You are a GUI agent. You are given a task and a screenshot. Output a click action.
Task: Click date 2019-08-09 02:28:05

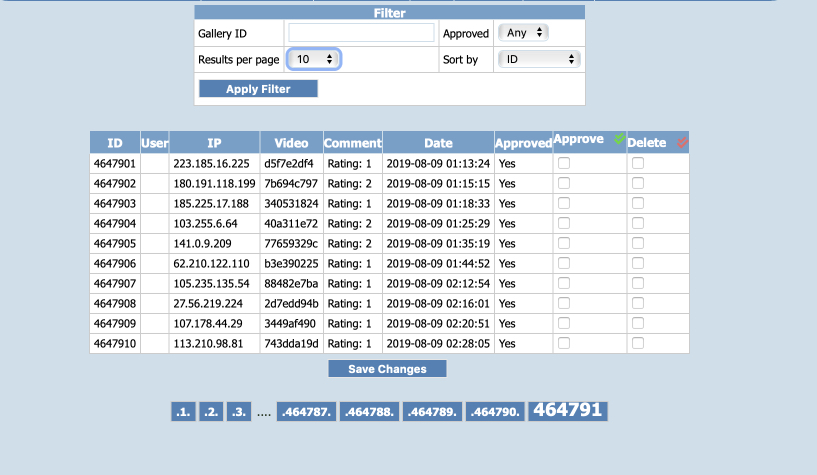(x=438, y=344)
